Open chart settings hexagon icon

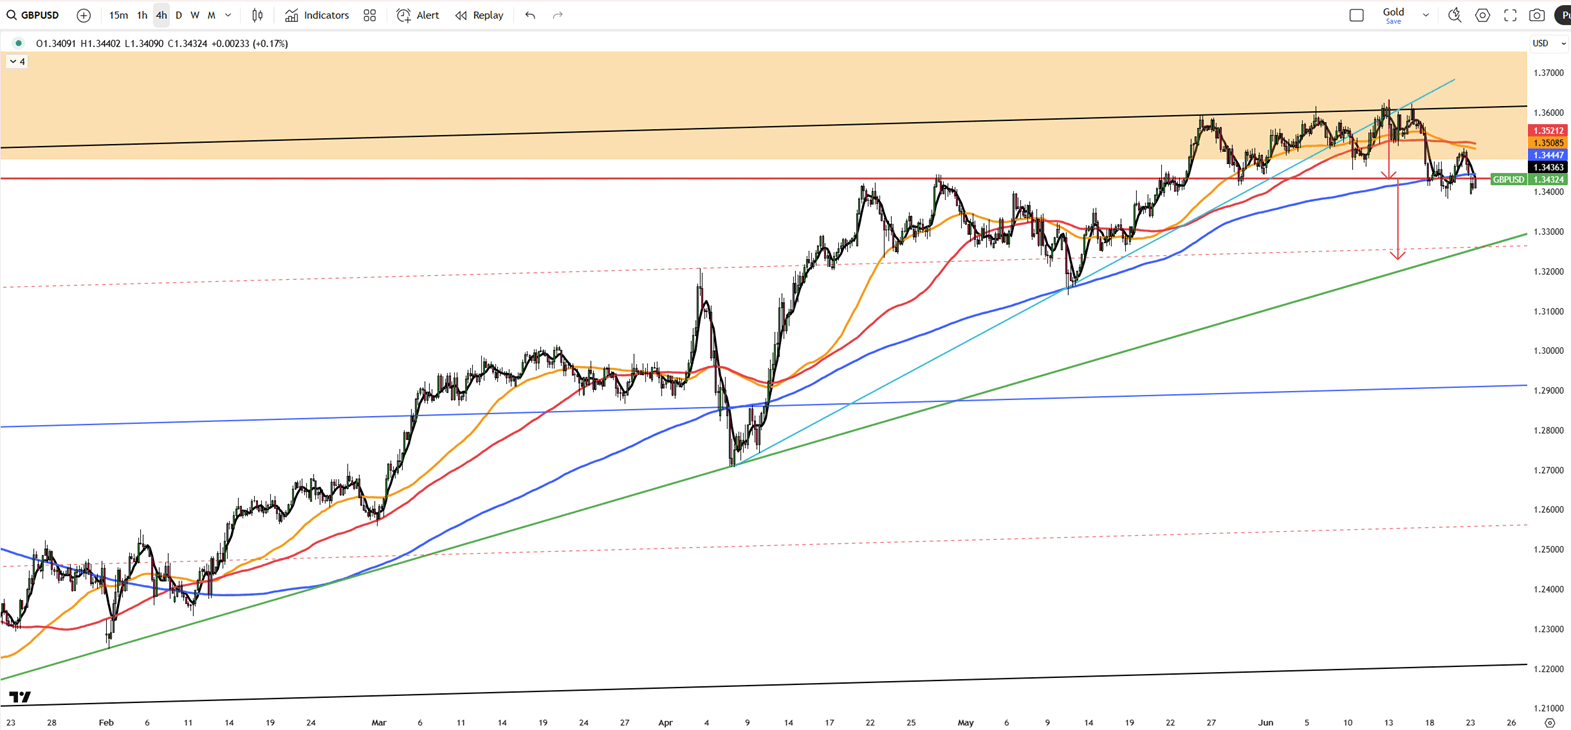click(1482, 15)
